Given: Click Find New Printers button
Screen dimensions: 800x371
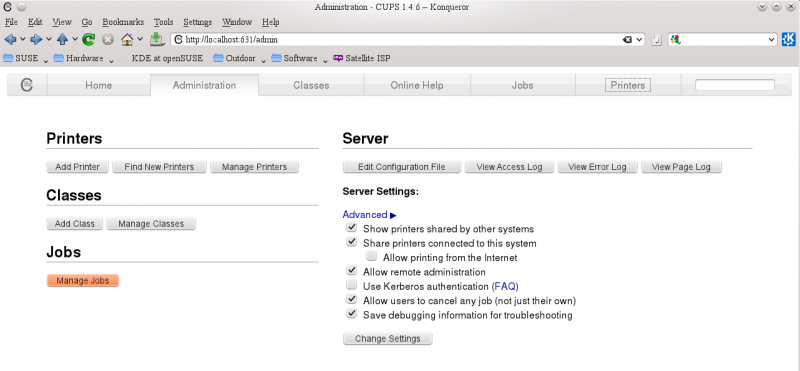Looking at the screenshot, I should [x=159, y=167].
